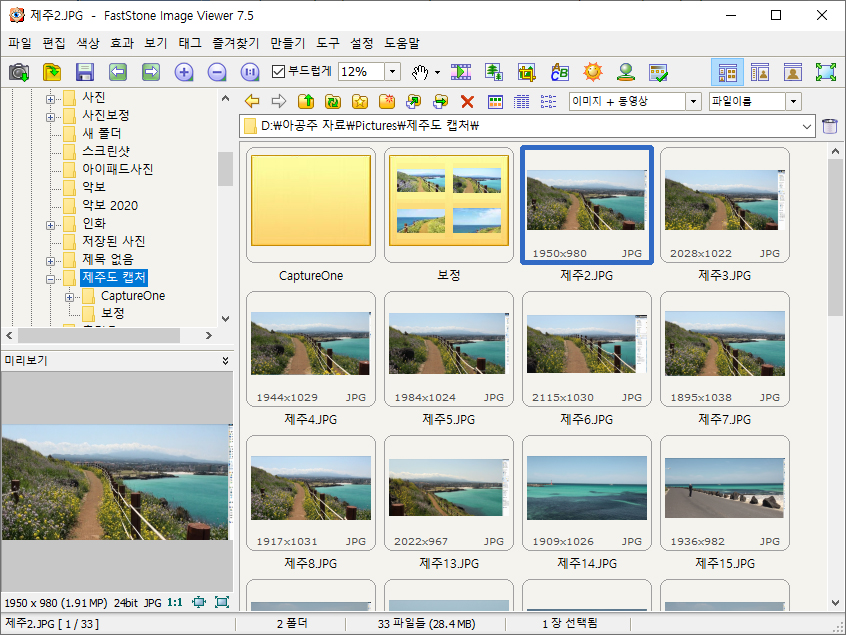Image resolution: width=846 pixels, height=635 pixels.
Task: Open the draw board text icon
Action: coord(560,72)
